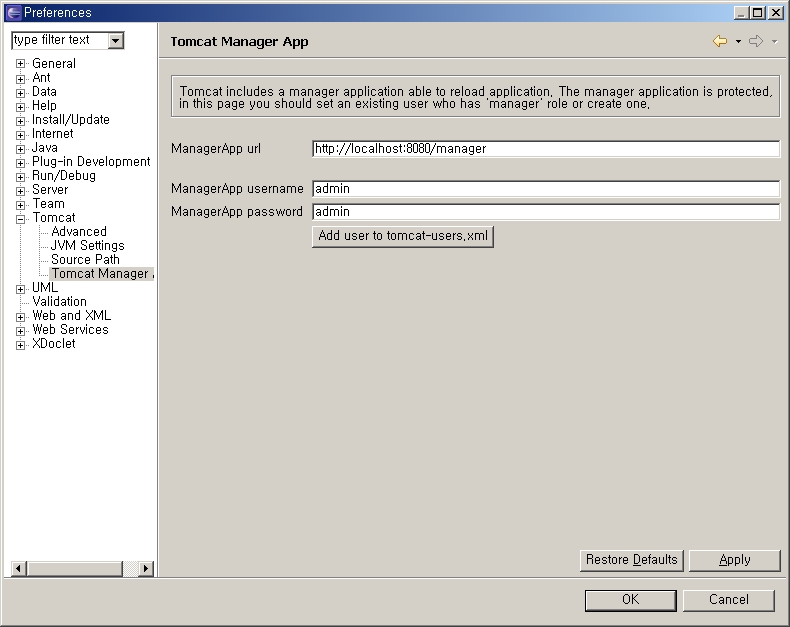Click into the type filter text field
This screenshot has width=790, height=627.
[x=60, y=40]
